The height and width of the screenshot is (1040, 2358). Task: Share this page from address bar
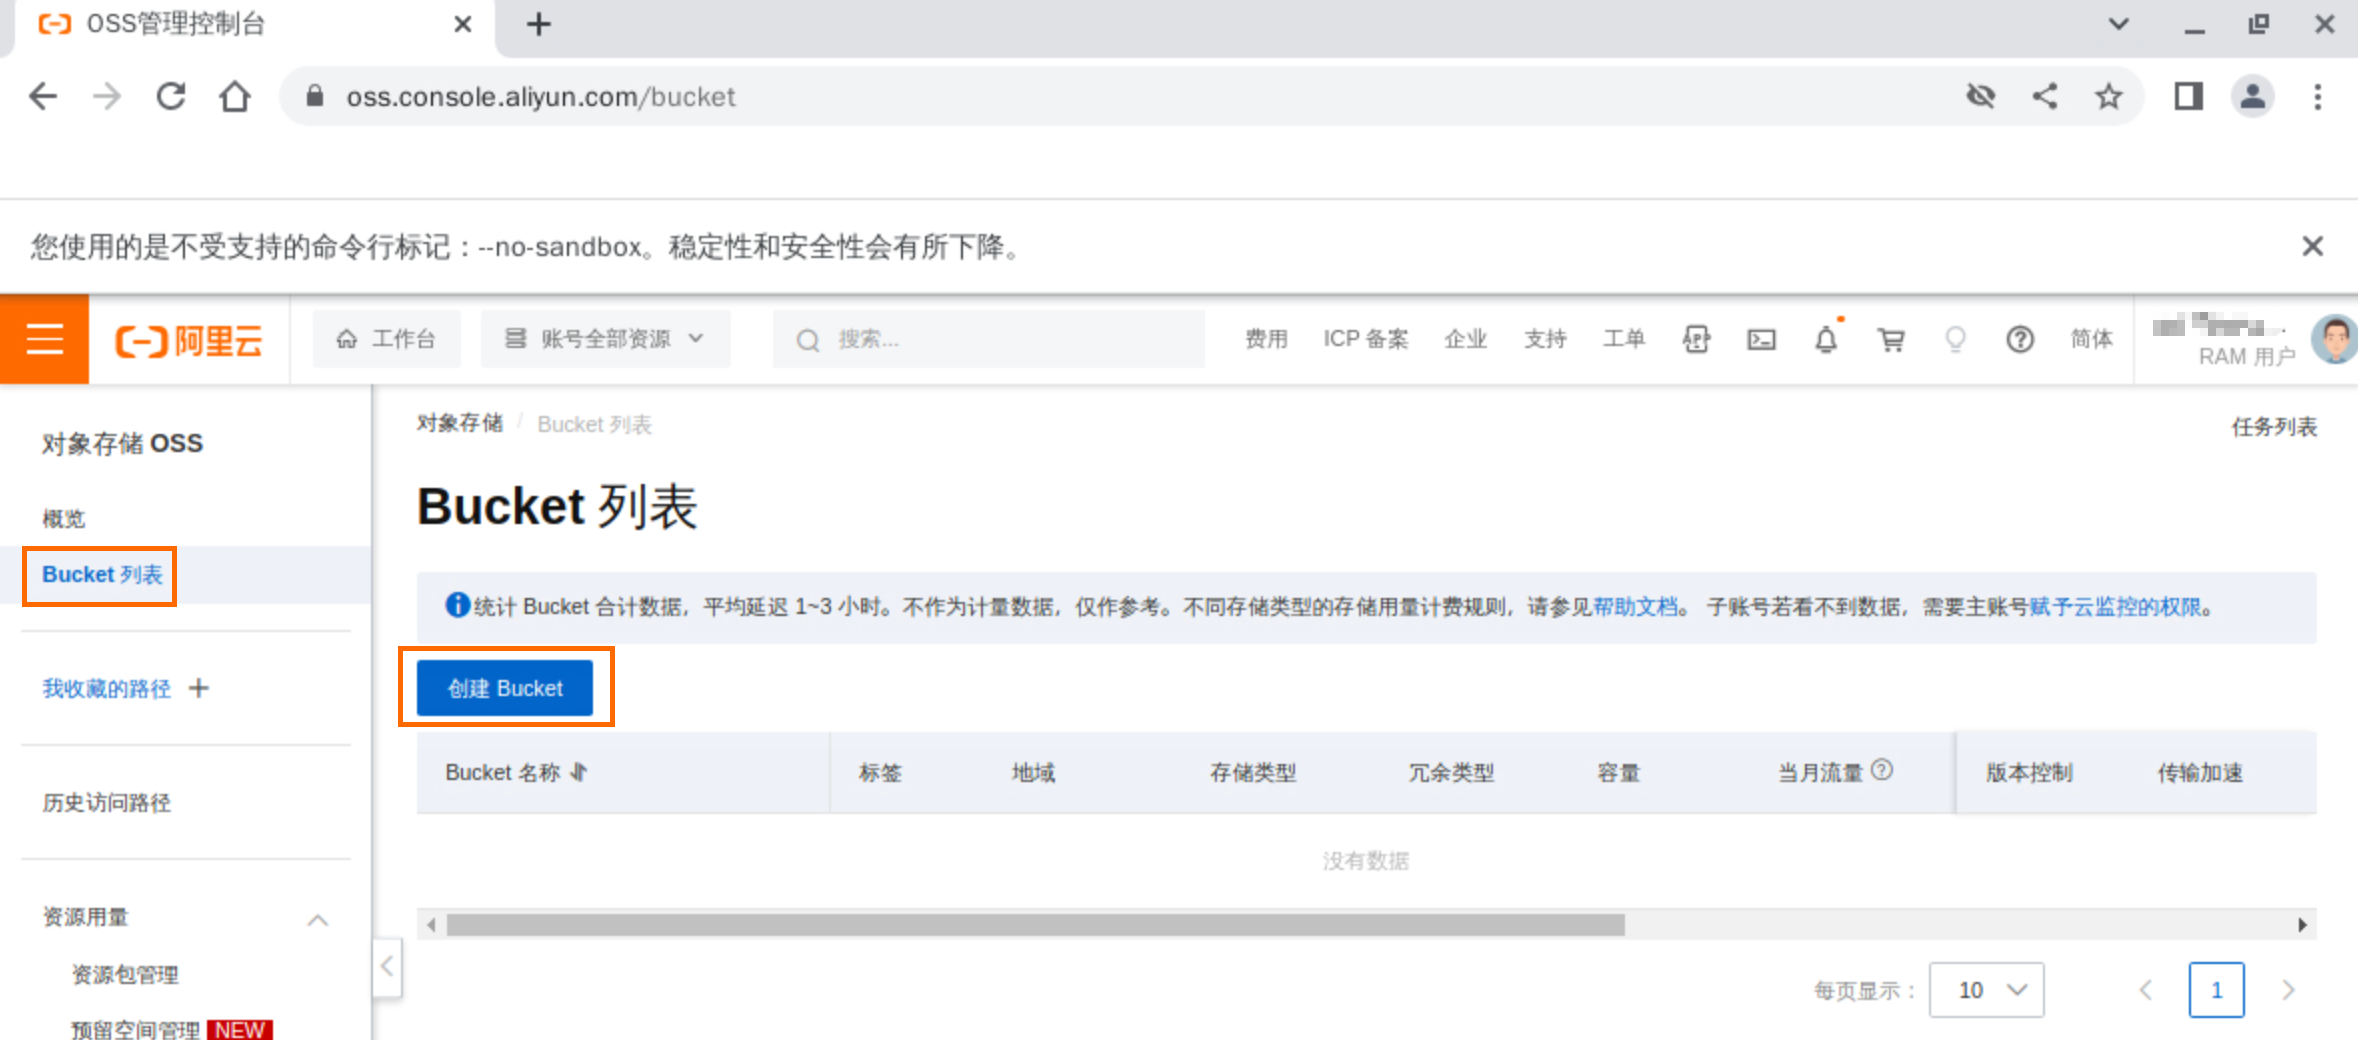pyautogui.click(x=2045, y=96)
